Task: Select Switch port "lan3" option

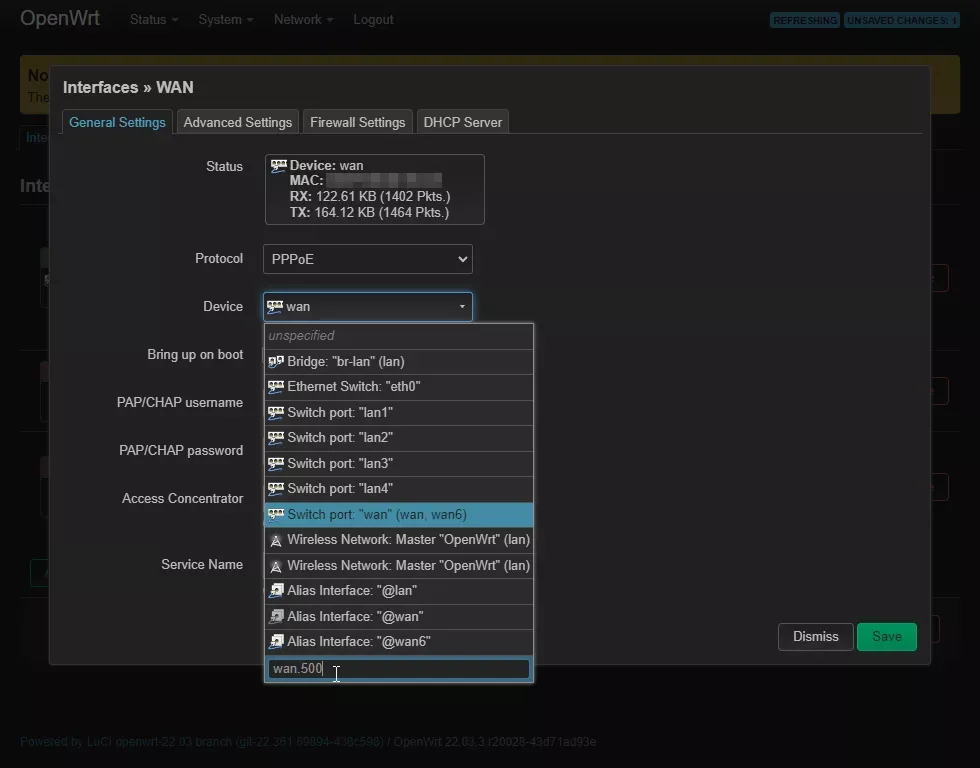Action: pos(399,464)
